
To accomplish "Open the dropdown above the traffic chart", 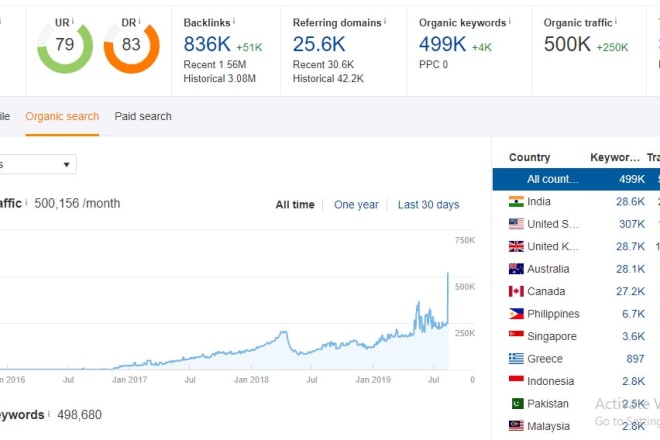I will point(38,164).
